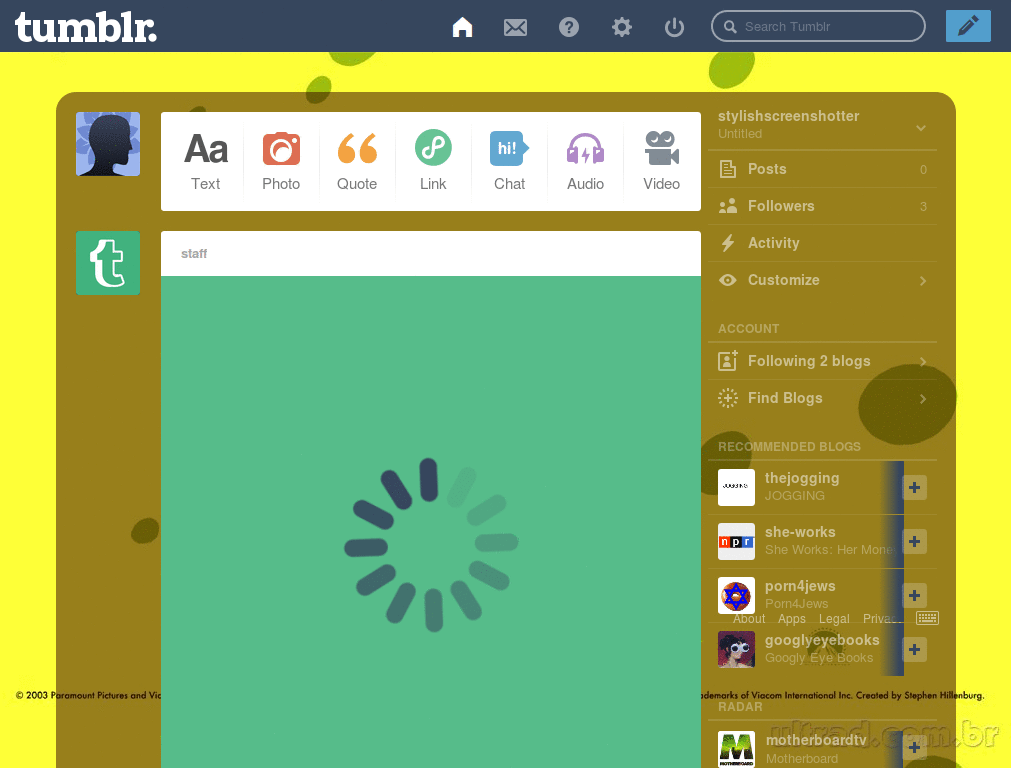This screenshot has height=768, width=1024.
Task: Open the thejogging blog link
Action: tap(802, 478)
